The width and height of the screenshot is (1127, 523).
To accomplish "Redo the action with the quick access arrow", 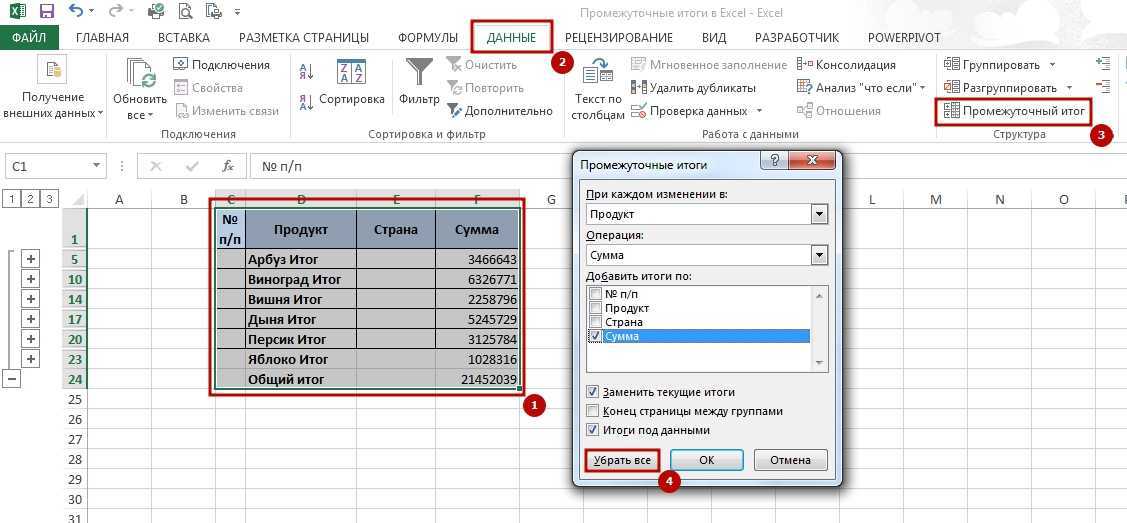I will coord(116,11).
